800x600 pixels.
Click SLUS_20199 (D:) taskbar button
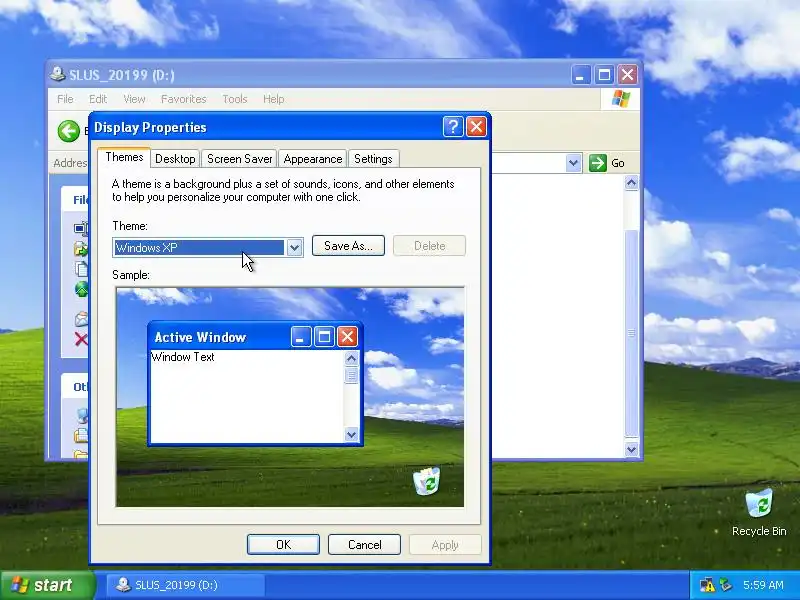click(186, 585)
